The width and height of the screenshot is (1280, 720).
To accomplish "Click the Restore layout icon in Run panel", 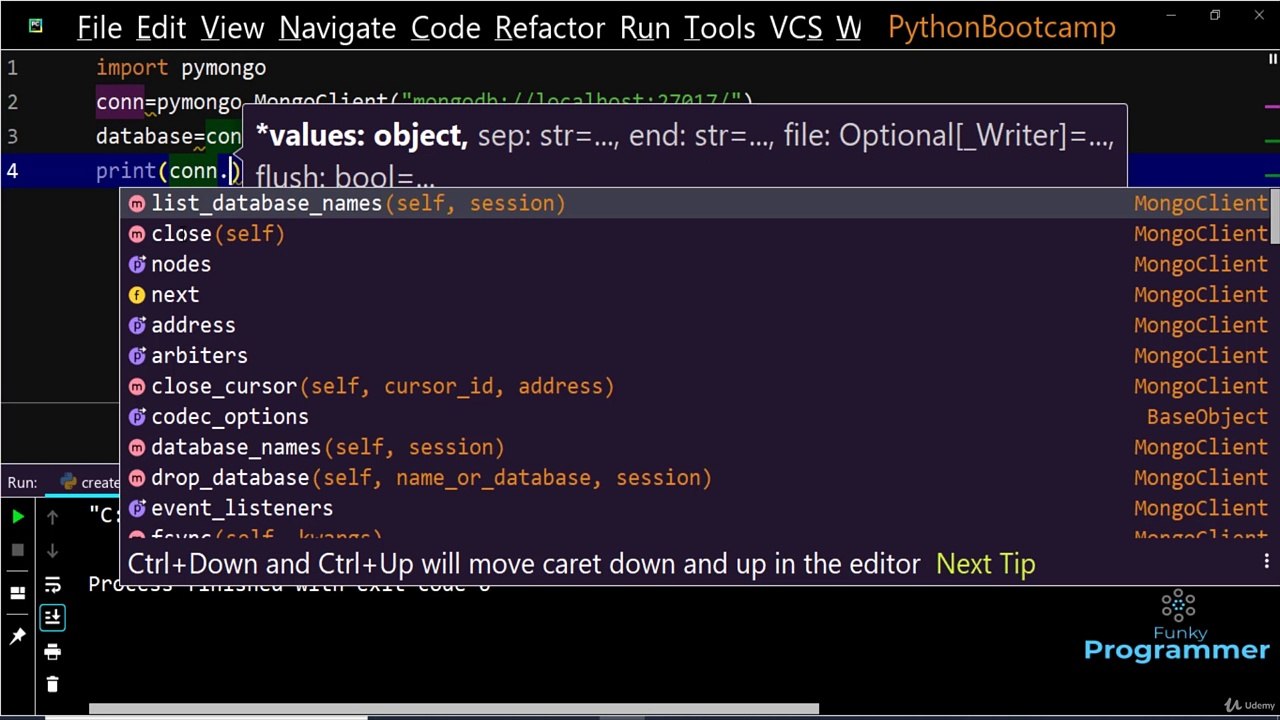I will click(x=18, y=593).
